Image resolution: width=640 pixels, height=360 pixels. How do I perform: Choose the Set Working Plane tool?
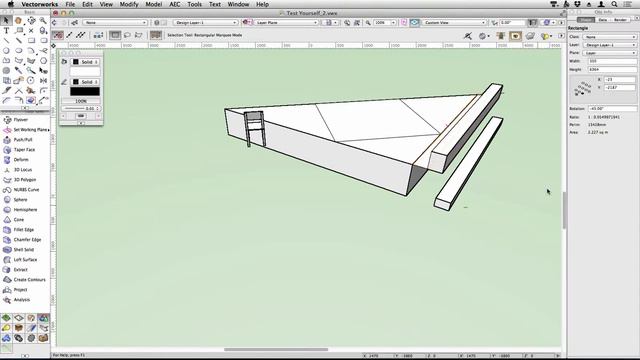pyautogui.click(x=26, y=130)
